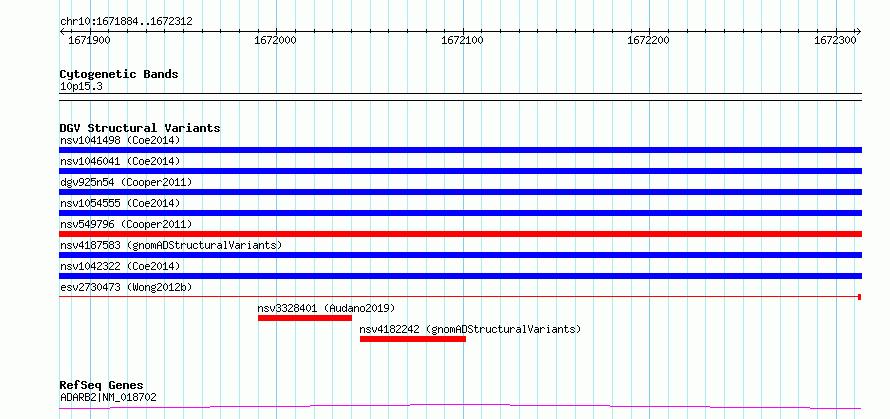
Task: Click the thin red line of esv2730473
Action: point(460,296)
